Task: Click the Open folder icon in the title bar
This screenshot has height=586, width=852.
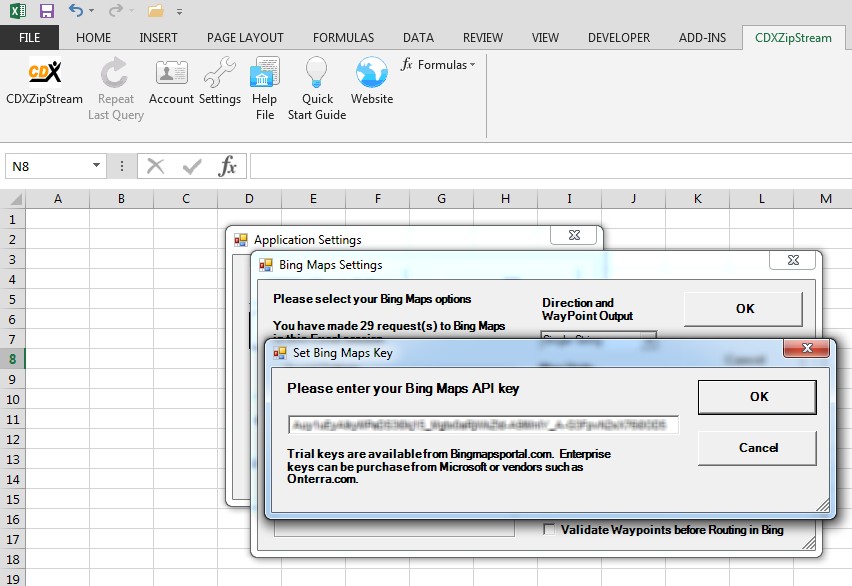Action: click(155, 10)
